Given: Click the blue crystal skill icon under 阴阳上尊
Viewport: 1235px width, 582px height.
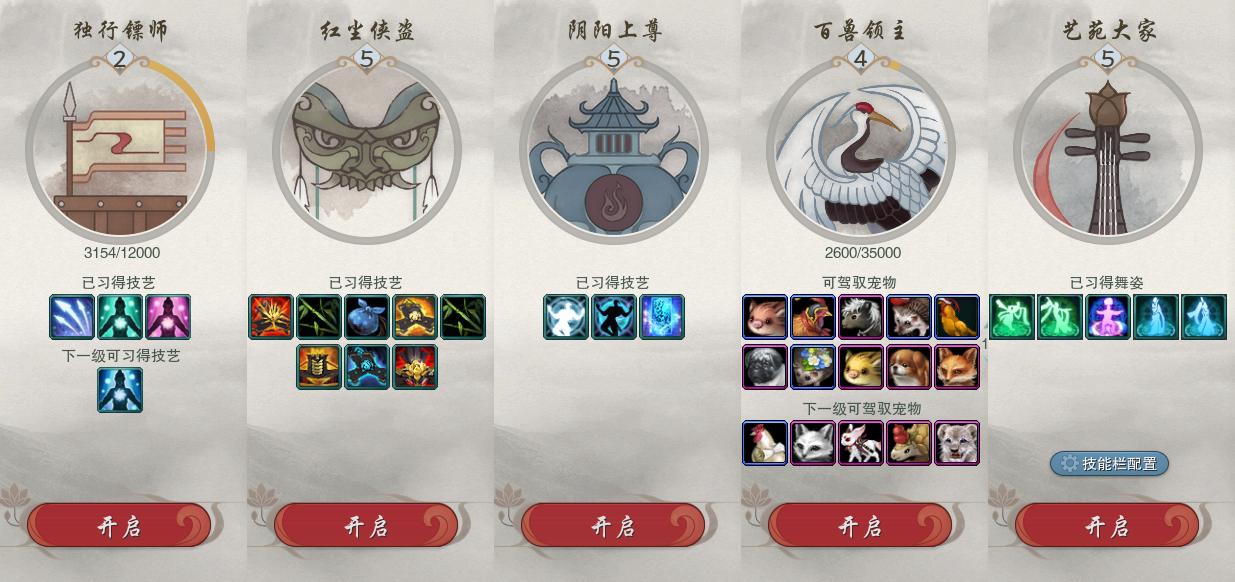Looking at the screenshot, I should [662, 317].
